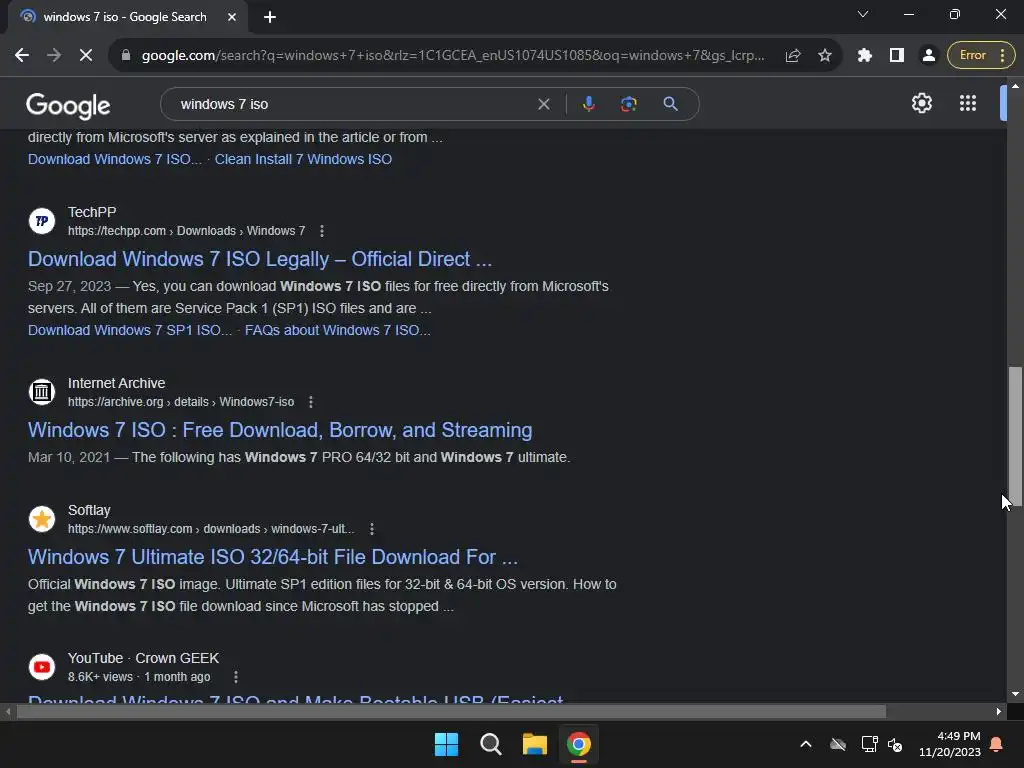Click the scroll up arrow of page
Screen dimensions: 1024x768
coord(1015,86)
